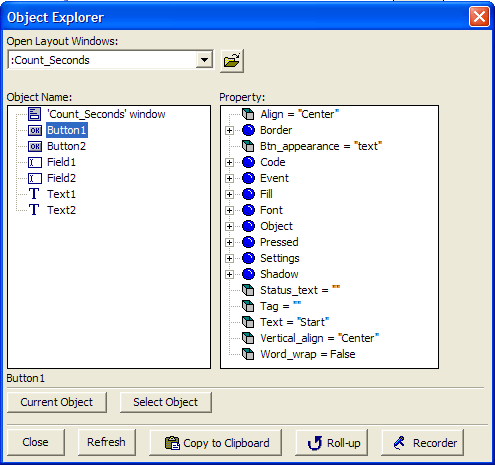This screenshot has height=465, width=495.
Task: Click the T icon beside Text1
Action: (34, 194)
